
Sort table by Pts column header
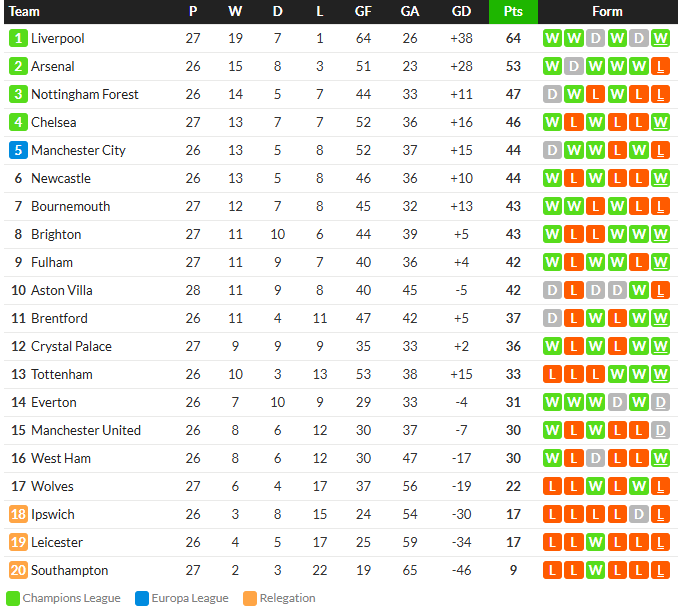point(513,12)
